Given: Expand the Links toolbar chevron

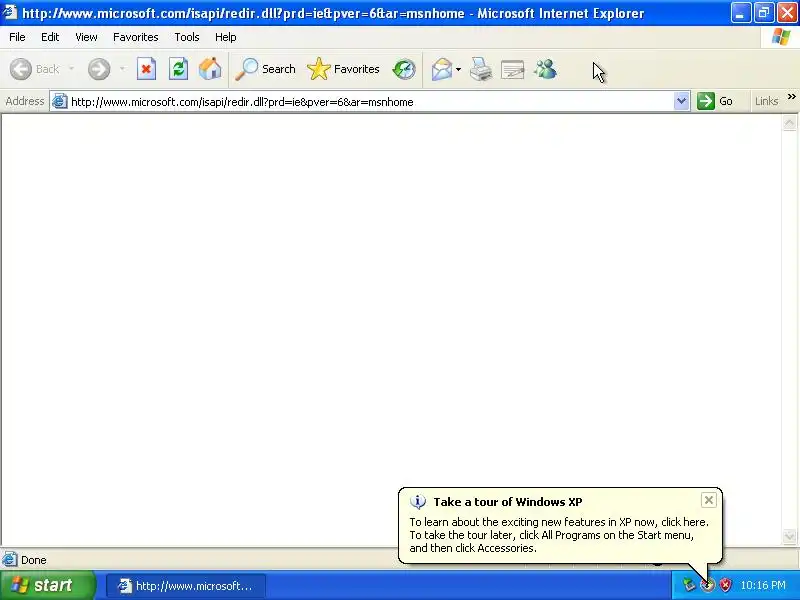Looking at the screenshot, I should (x=791, y=96).
